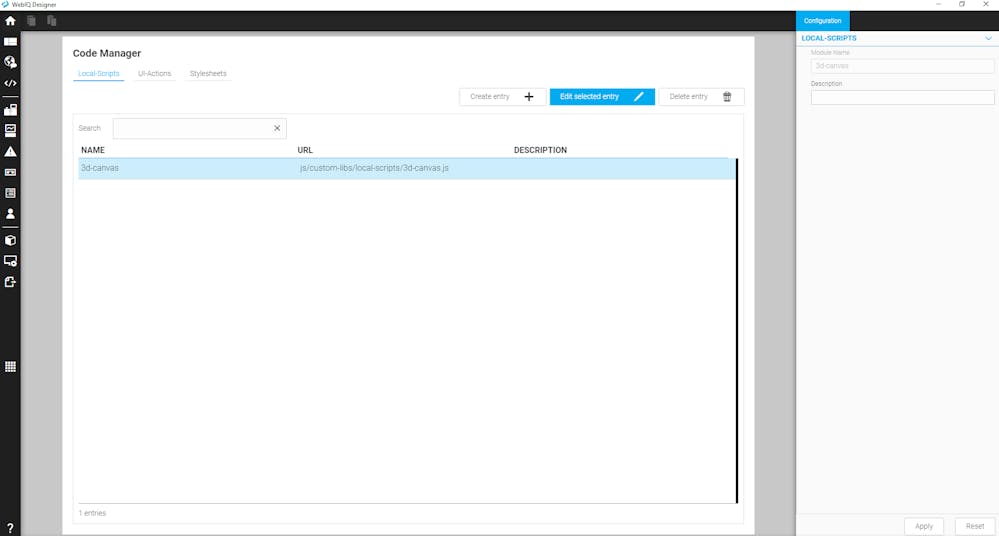Screen dimensions: 999x536
Task: Clear the search field with X
Action: click(x=277, y=128)
